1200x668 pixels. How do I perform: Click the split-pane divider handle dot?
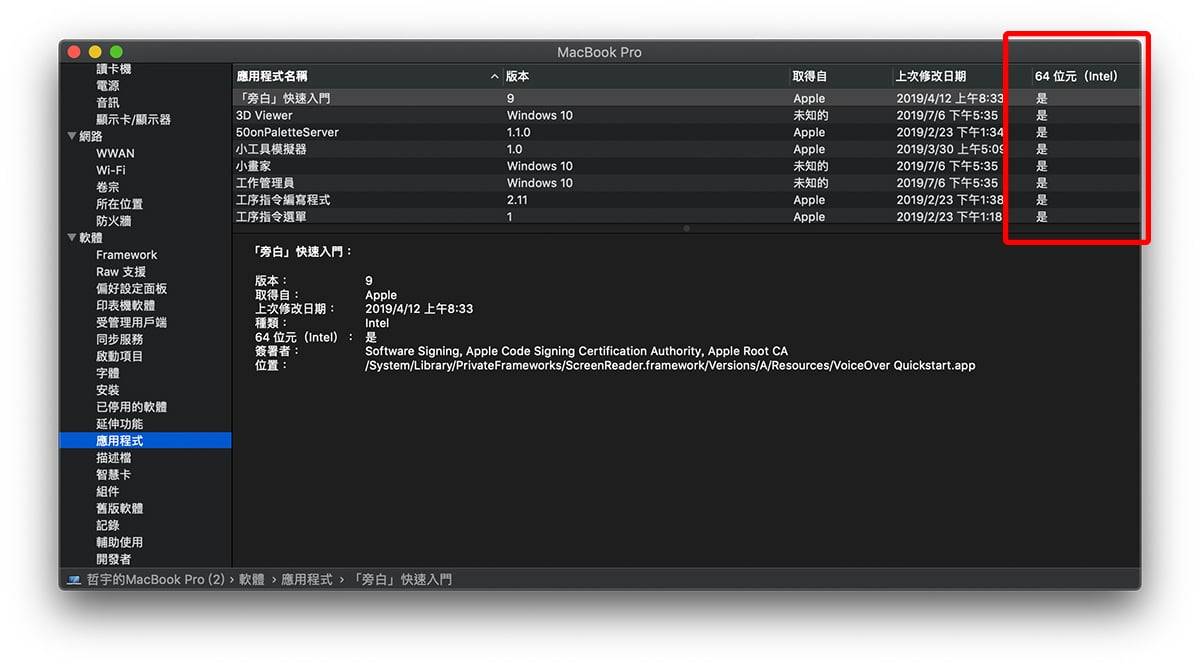(686, 229)
